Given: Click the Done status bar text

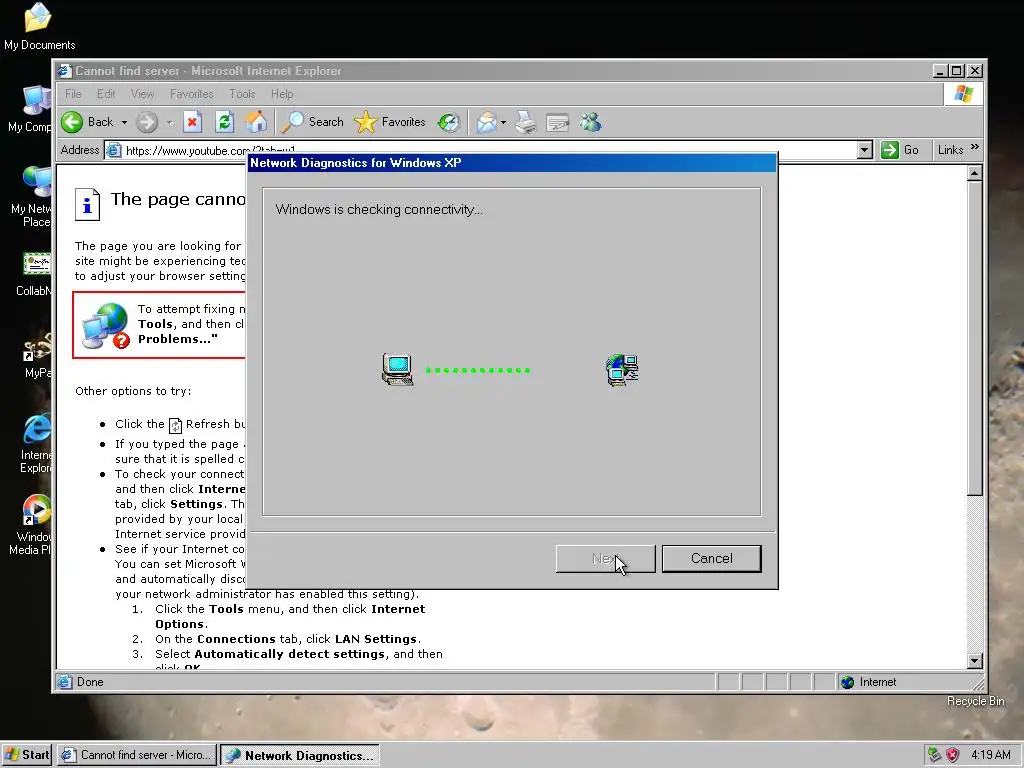Looking at the screenshot, I should click(x=90, y=682).
